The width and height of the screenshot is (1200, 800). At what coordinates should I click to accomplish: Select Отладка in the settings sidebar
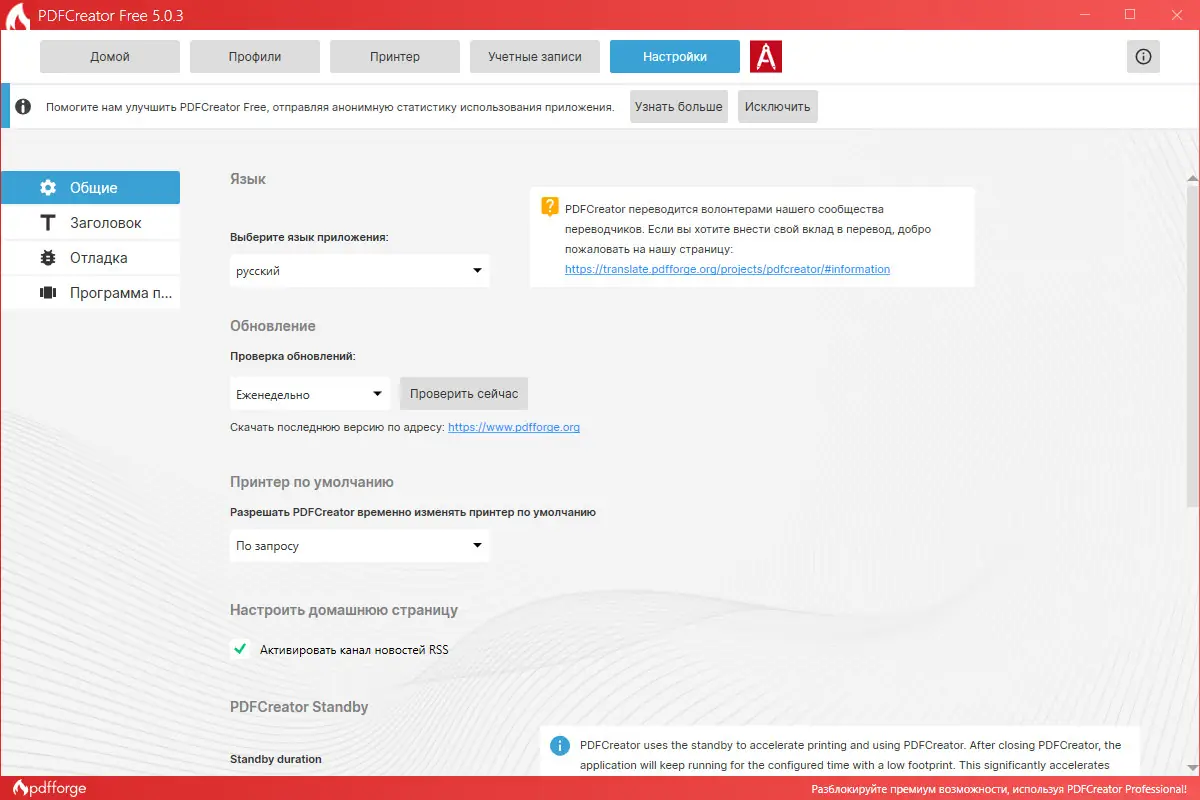pos(91,258)
